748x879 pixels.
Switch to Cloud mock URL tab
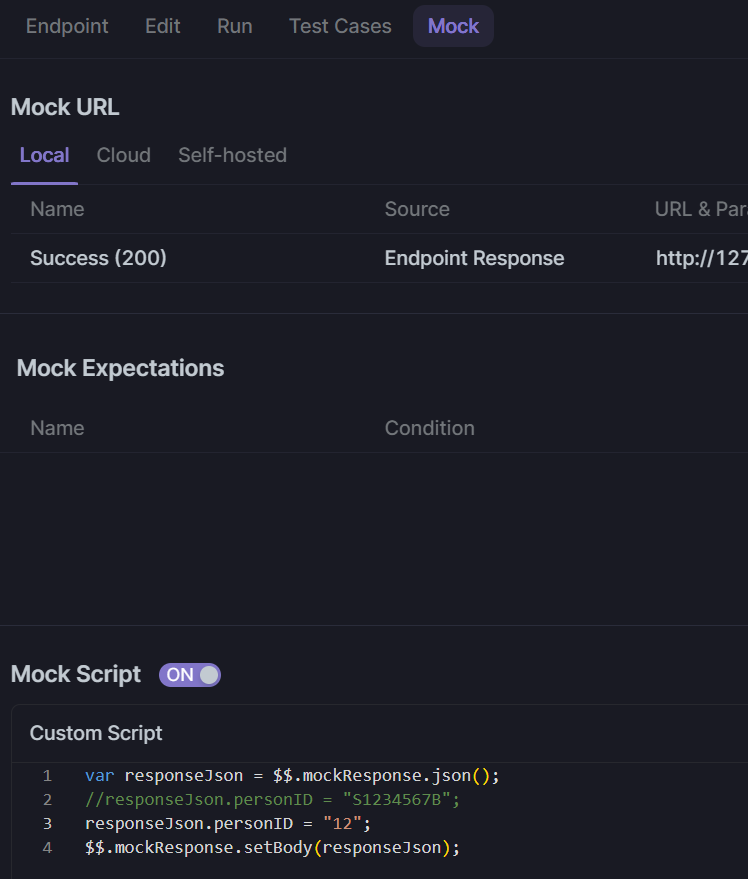point(124,155)
